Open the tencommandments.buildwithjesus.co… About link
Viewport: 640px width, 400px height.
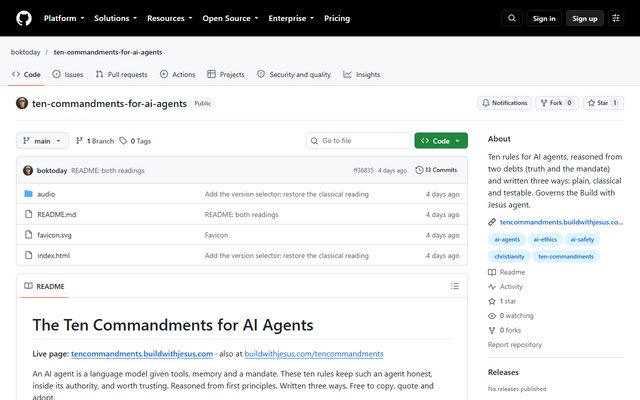pos(561,222)
